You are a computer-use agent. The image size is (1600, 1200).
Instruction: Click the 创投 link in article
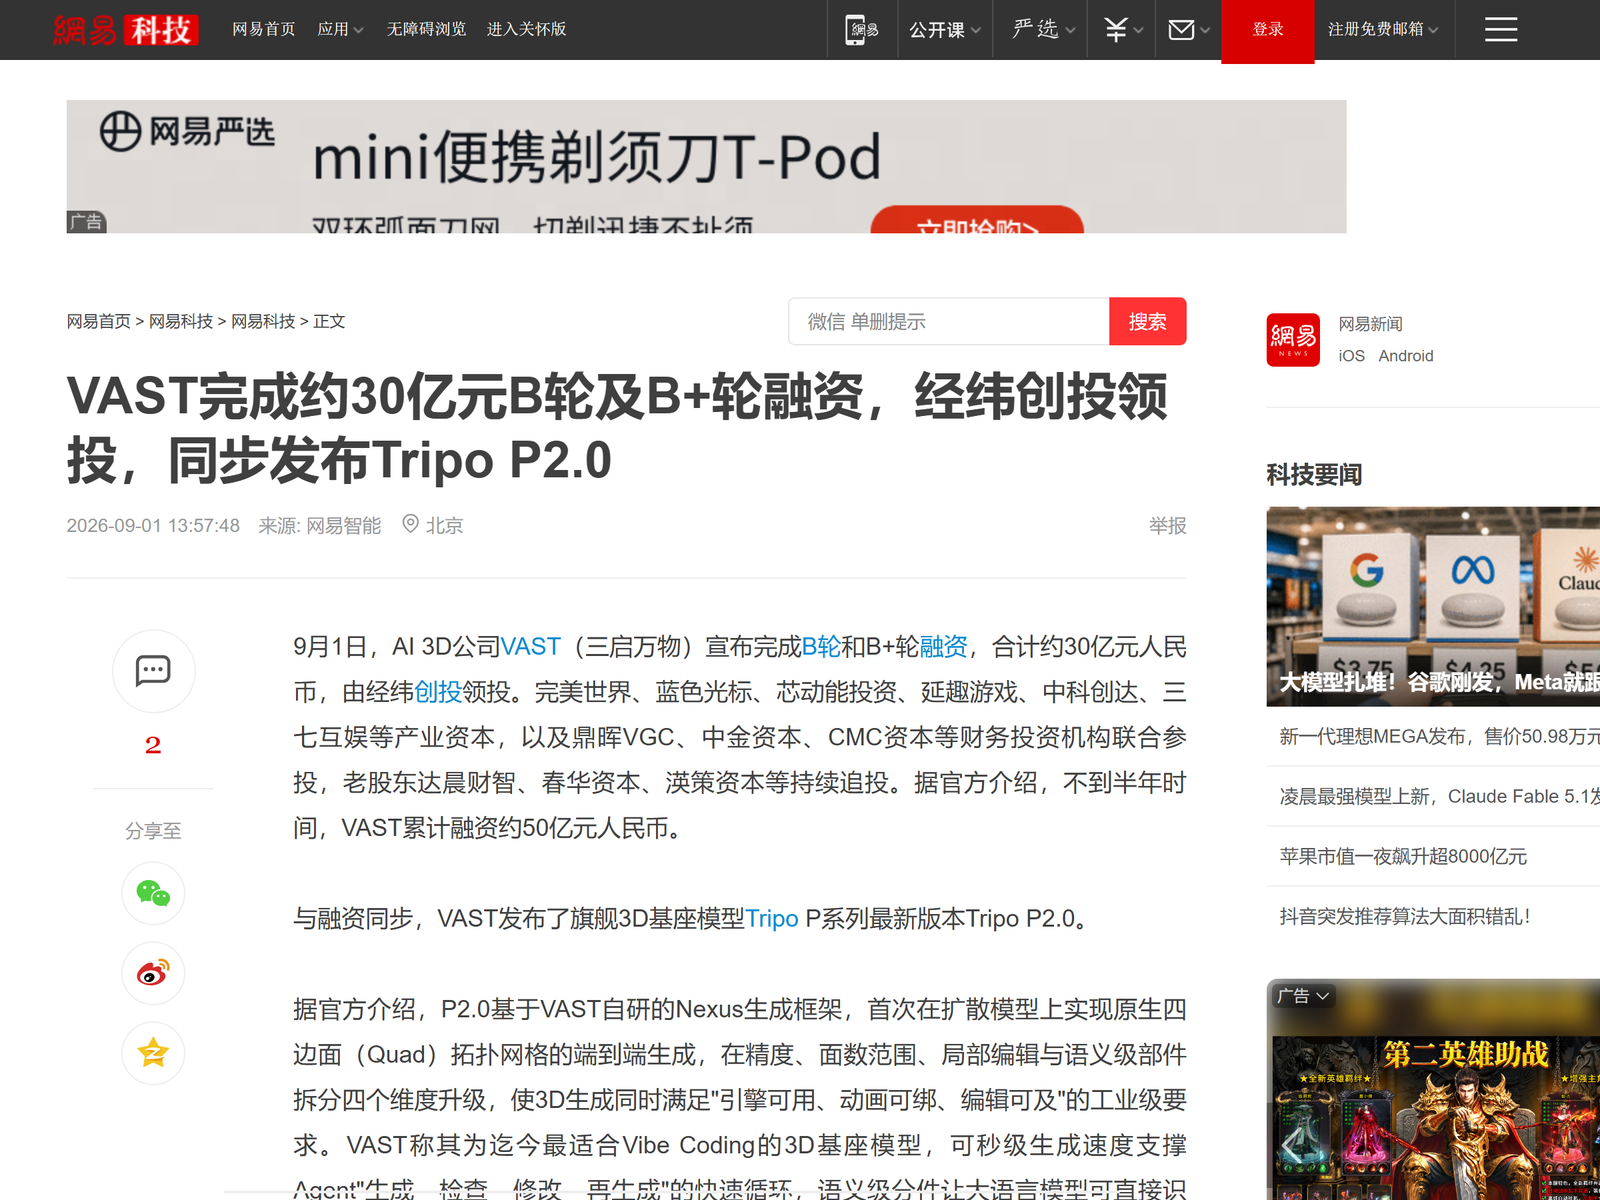click(438, 692)
